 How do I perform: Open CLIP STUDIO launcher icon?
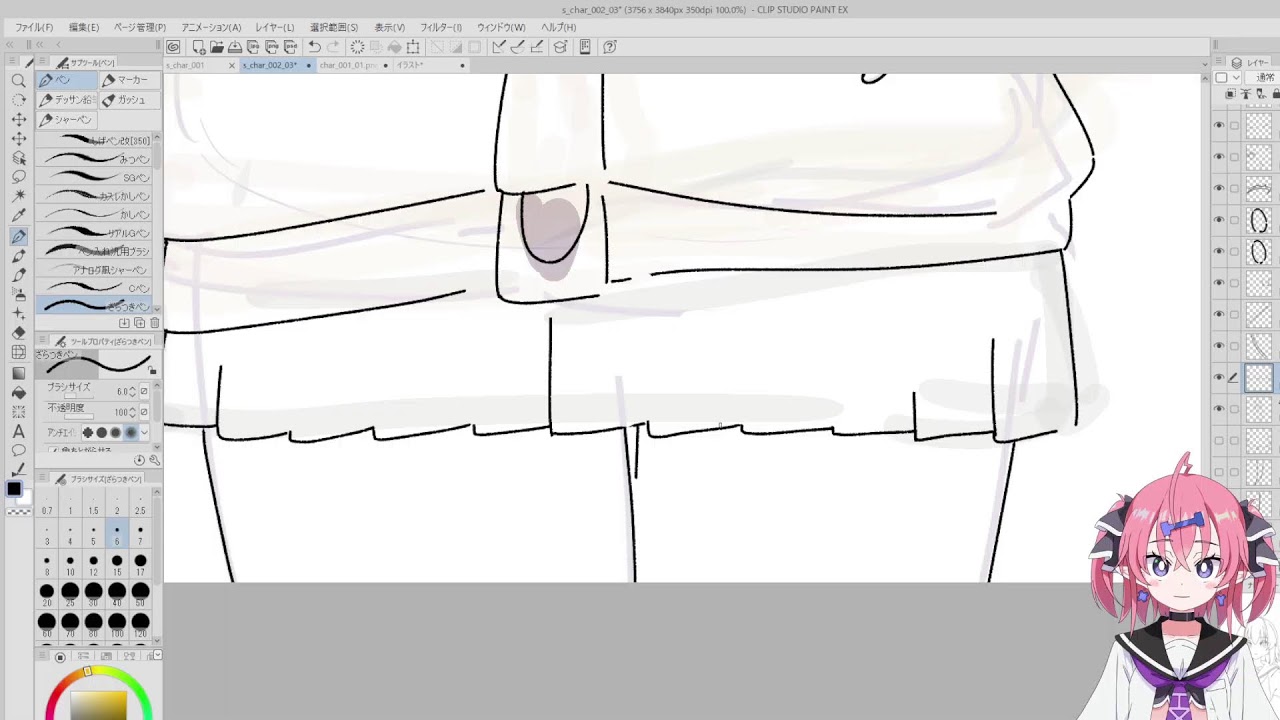173,47
